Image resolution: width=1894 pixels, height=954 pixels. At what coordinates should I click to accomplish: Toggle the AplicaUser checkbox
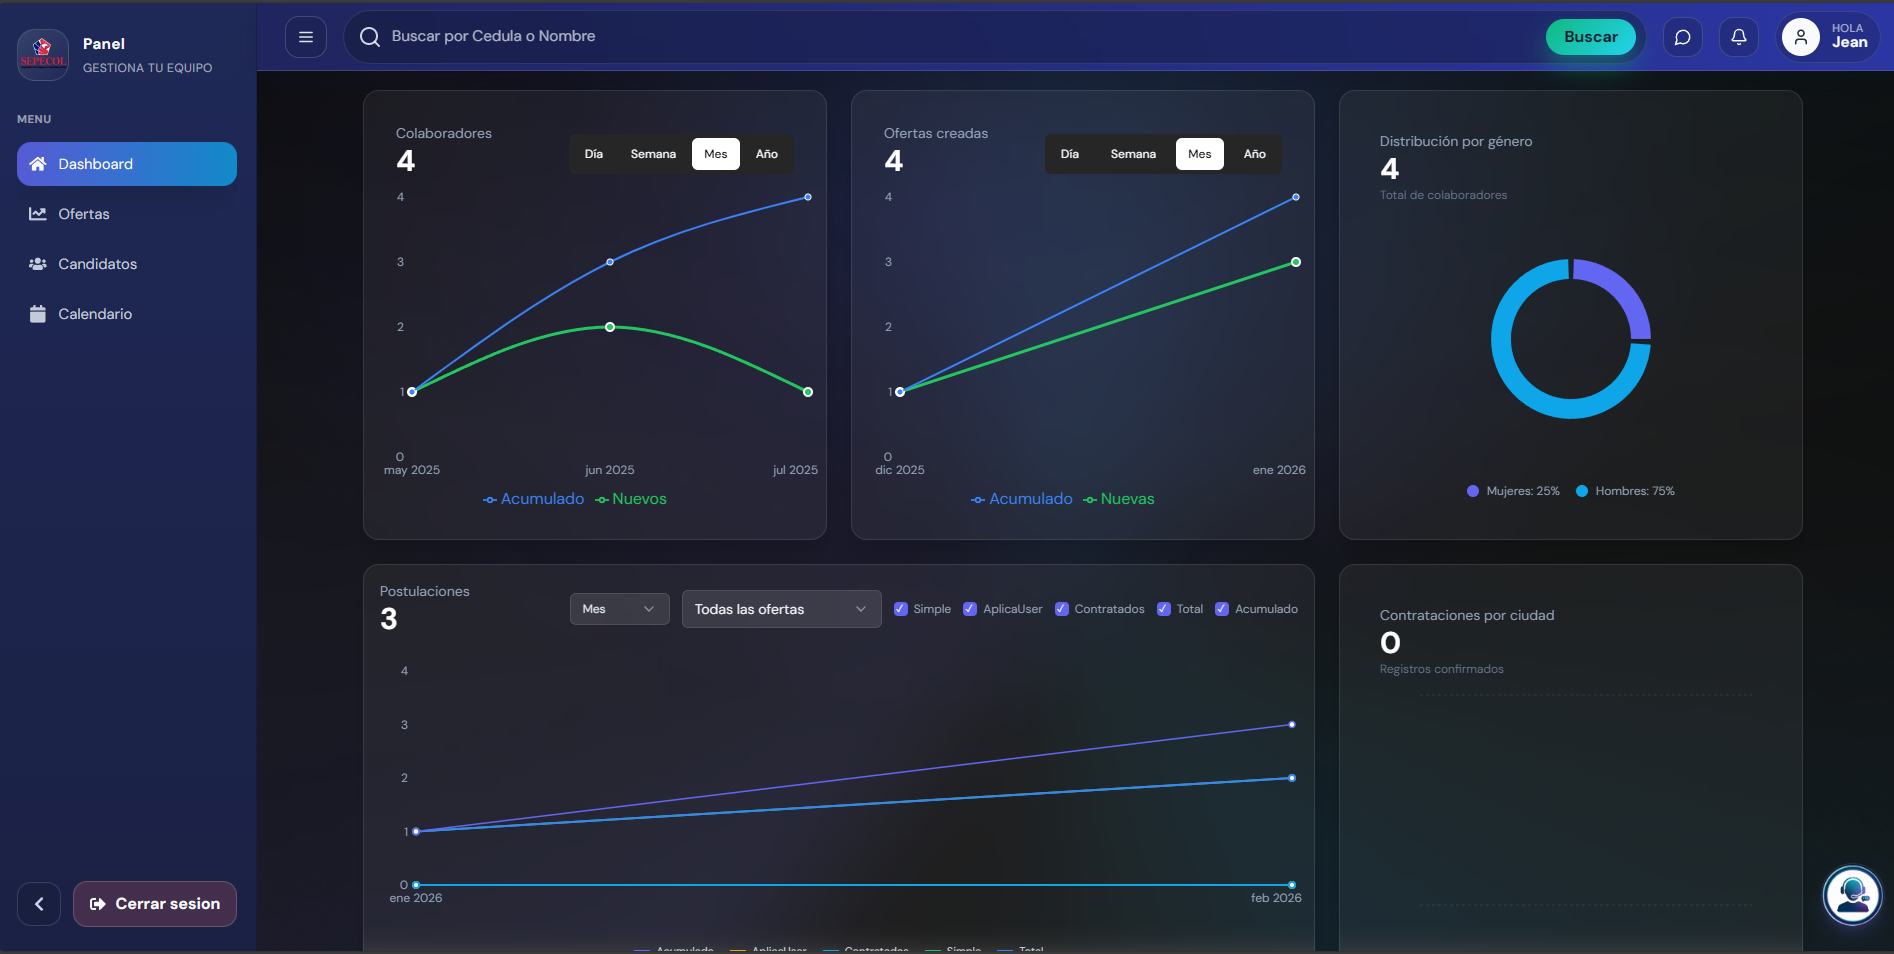coord(970,609)
